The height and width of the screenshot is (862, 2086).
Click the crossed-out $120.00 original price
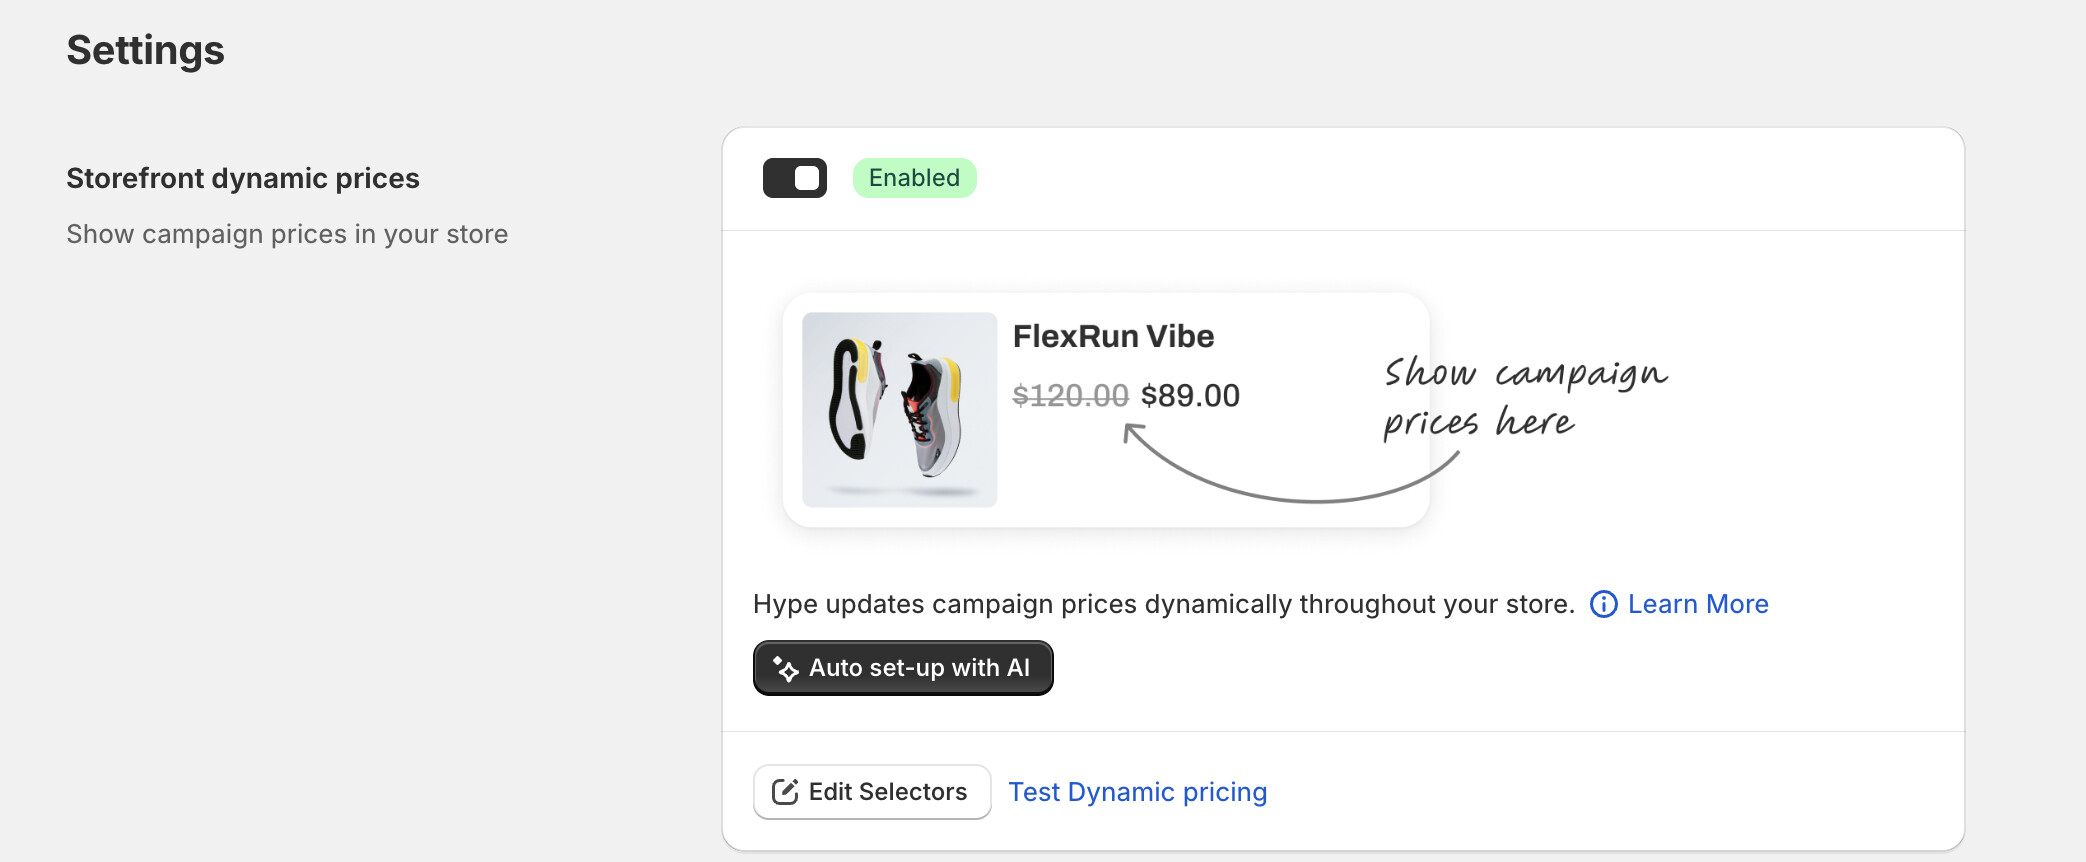1070,396
